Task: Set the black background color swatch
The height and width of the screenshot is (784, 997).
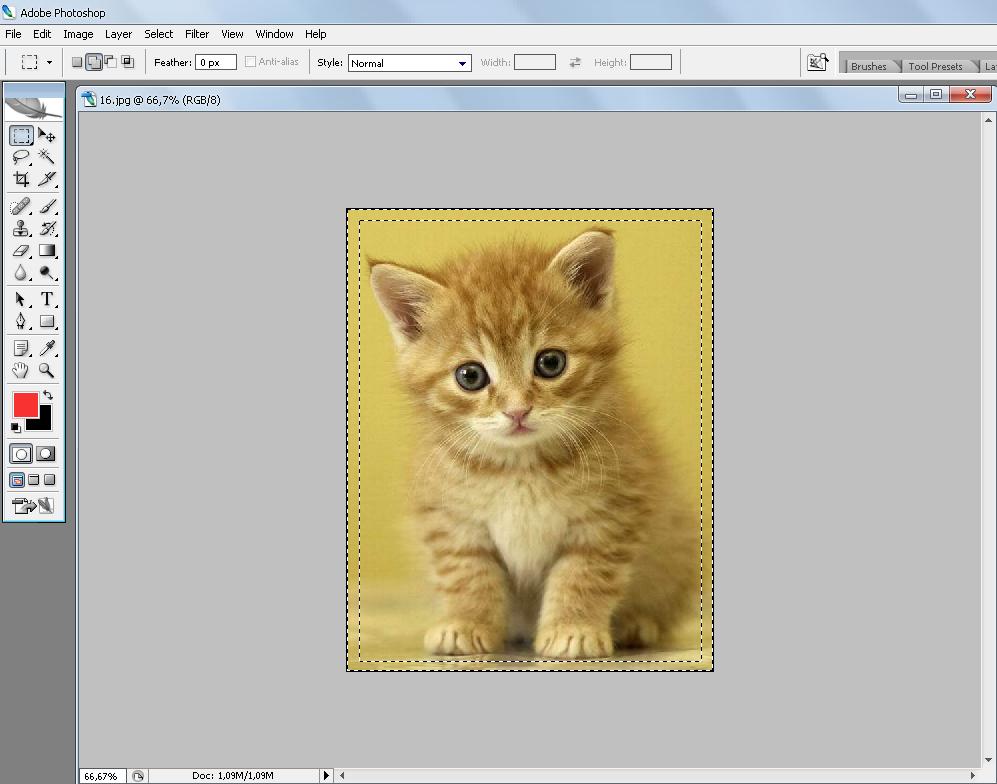Action: (43, 421)
